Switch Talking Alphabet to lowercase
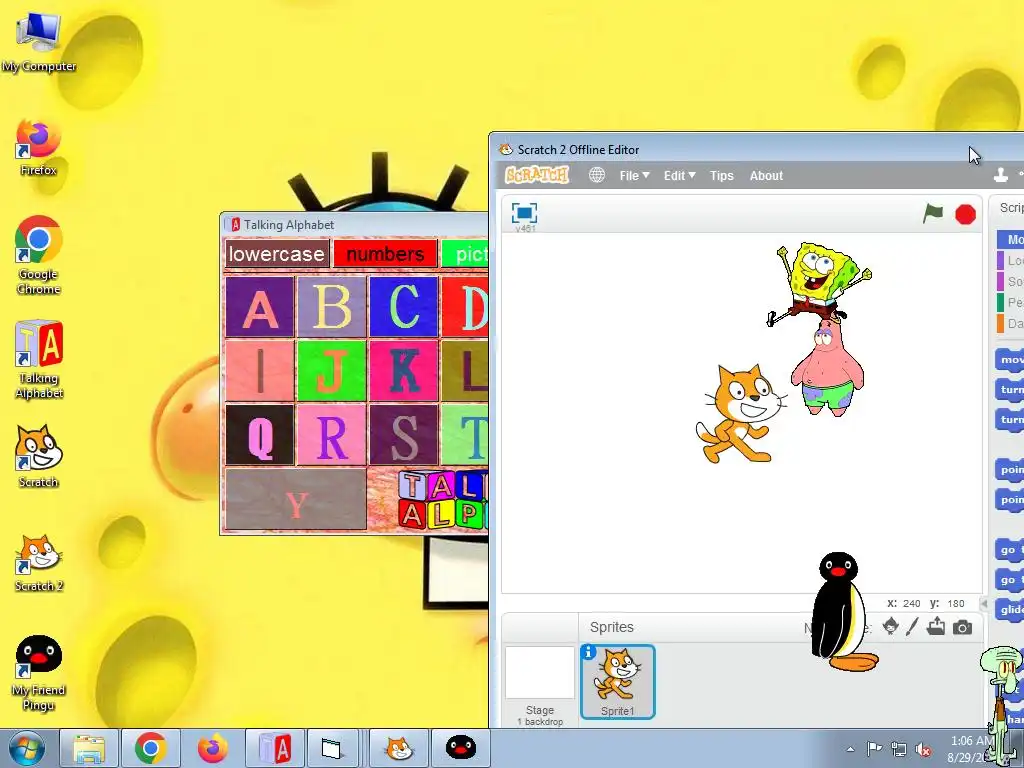The width and height of the screenshot is (1024, 768). point(276,254)
